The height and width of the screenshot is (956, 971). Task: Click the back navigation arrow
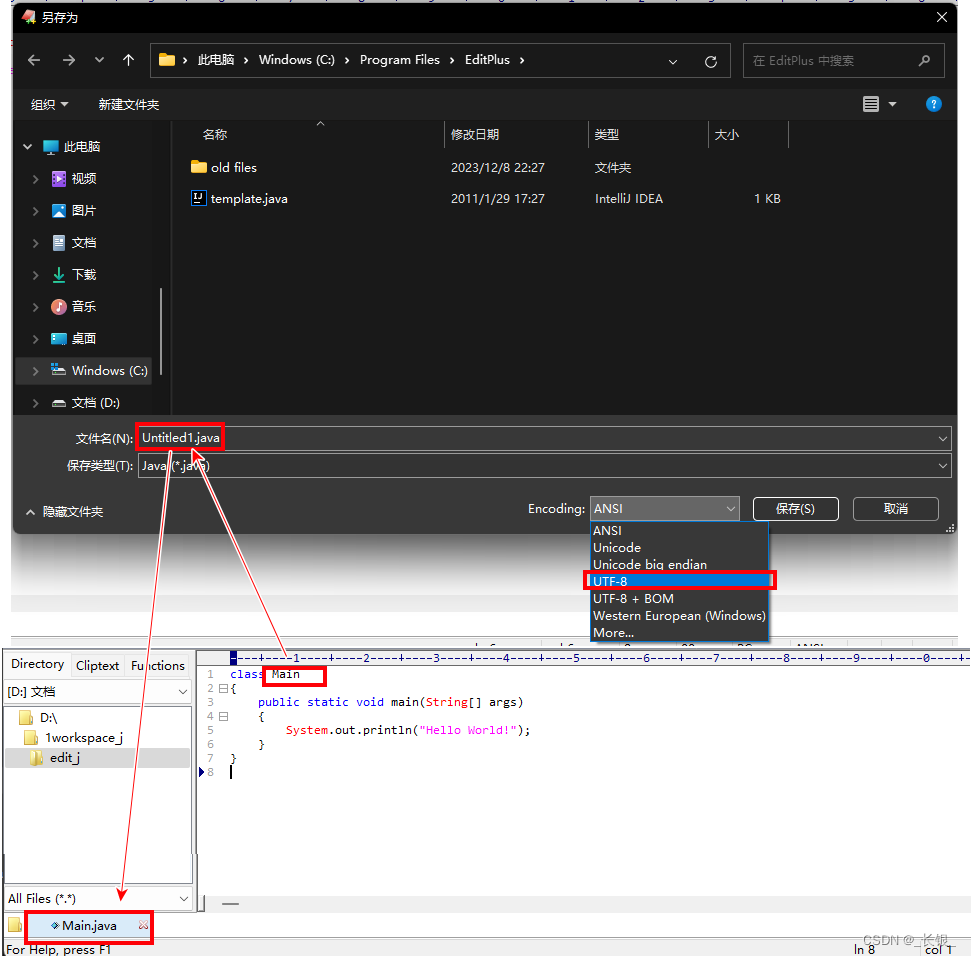point(33,60)
